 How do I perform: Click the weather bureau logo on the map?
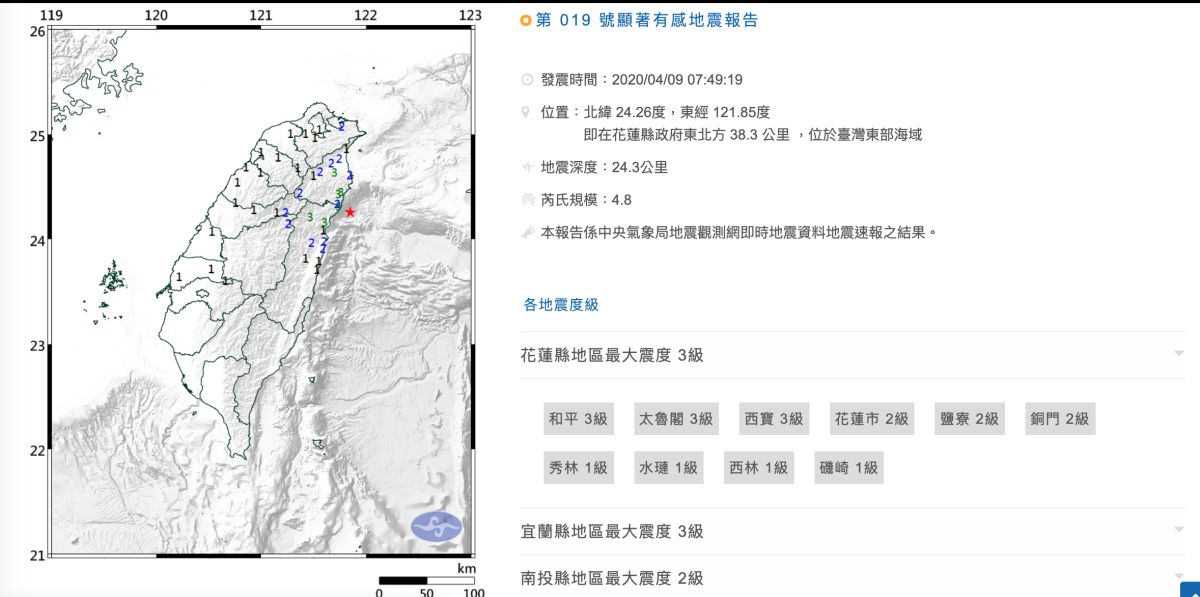point(437,526)
